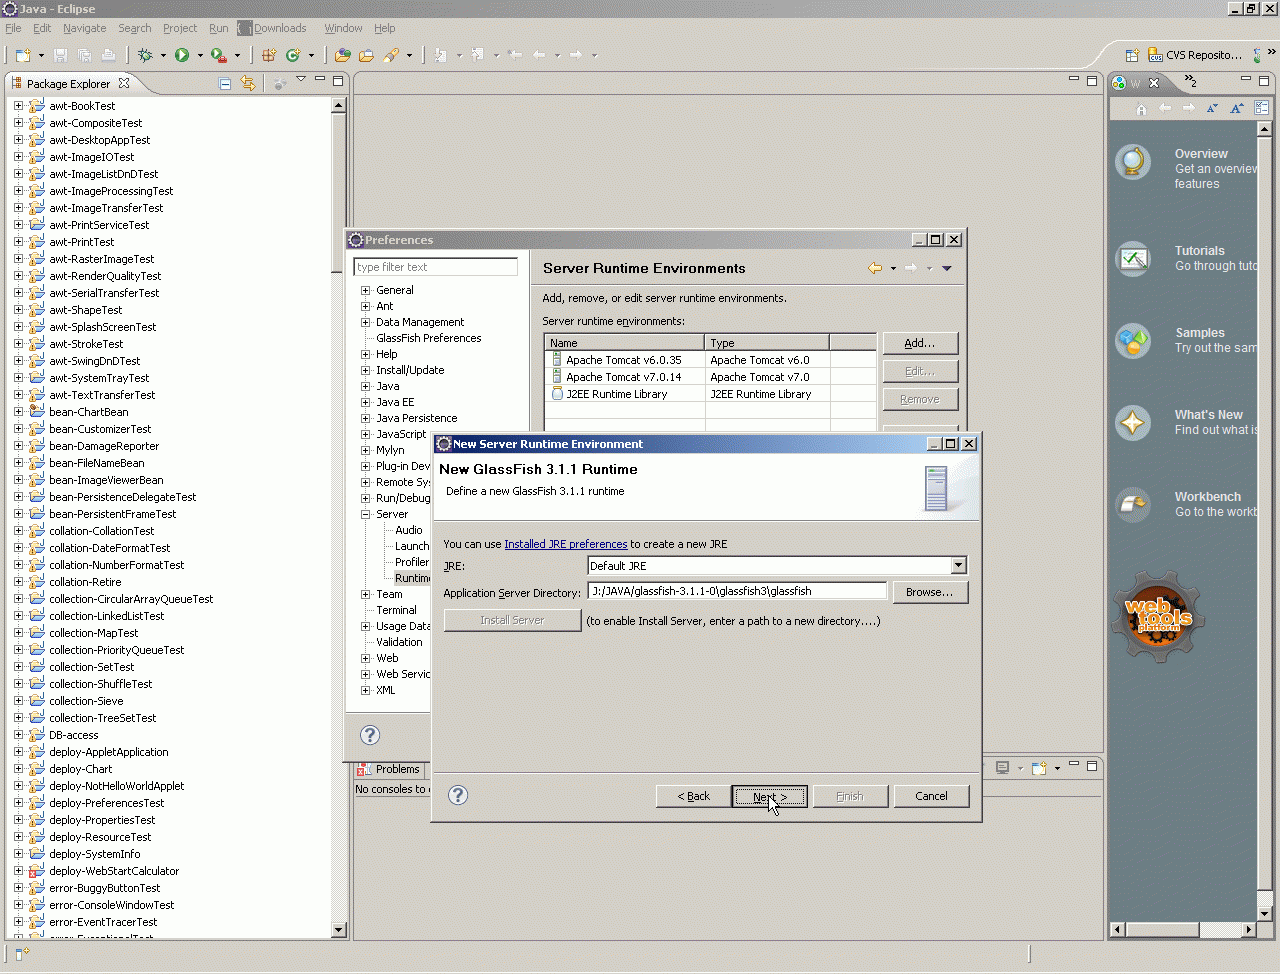This screenshot has height=974, width=1280.
Task: Click the Print icon in the toolbar
Action: pyautogui.click(x=108, y=55)
